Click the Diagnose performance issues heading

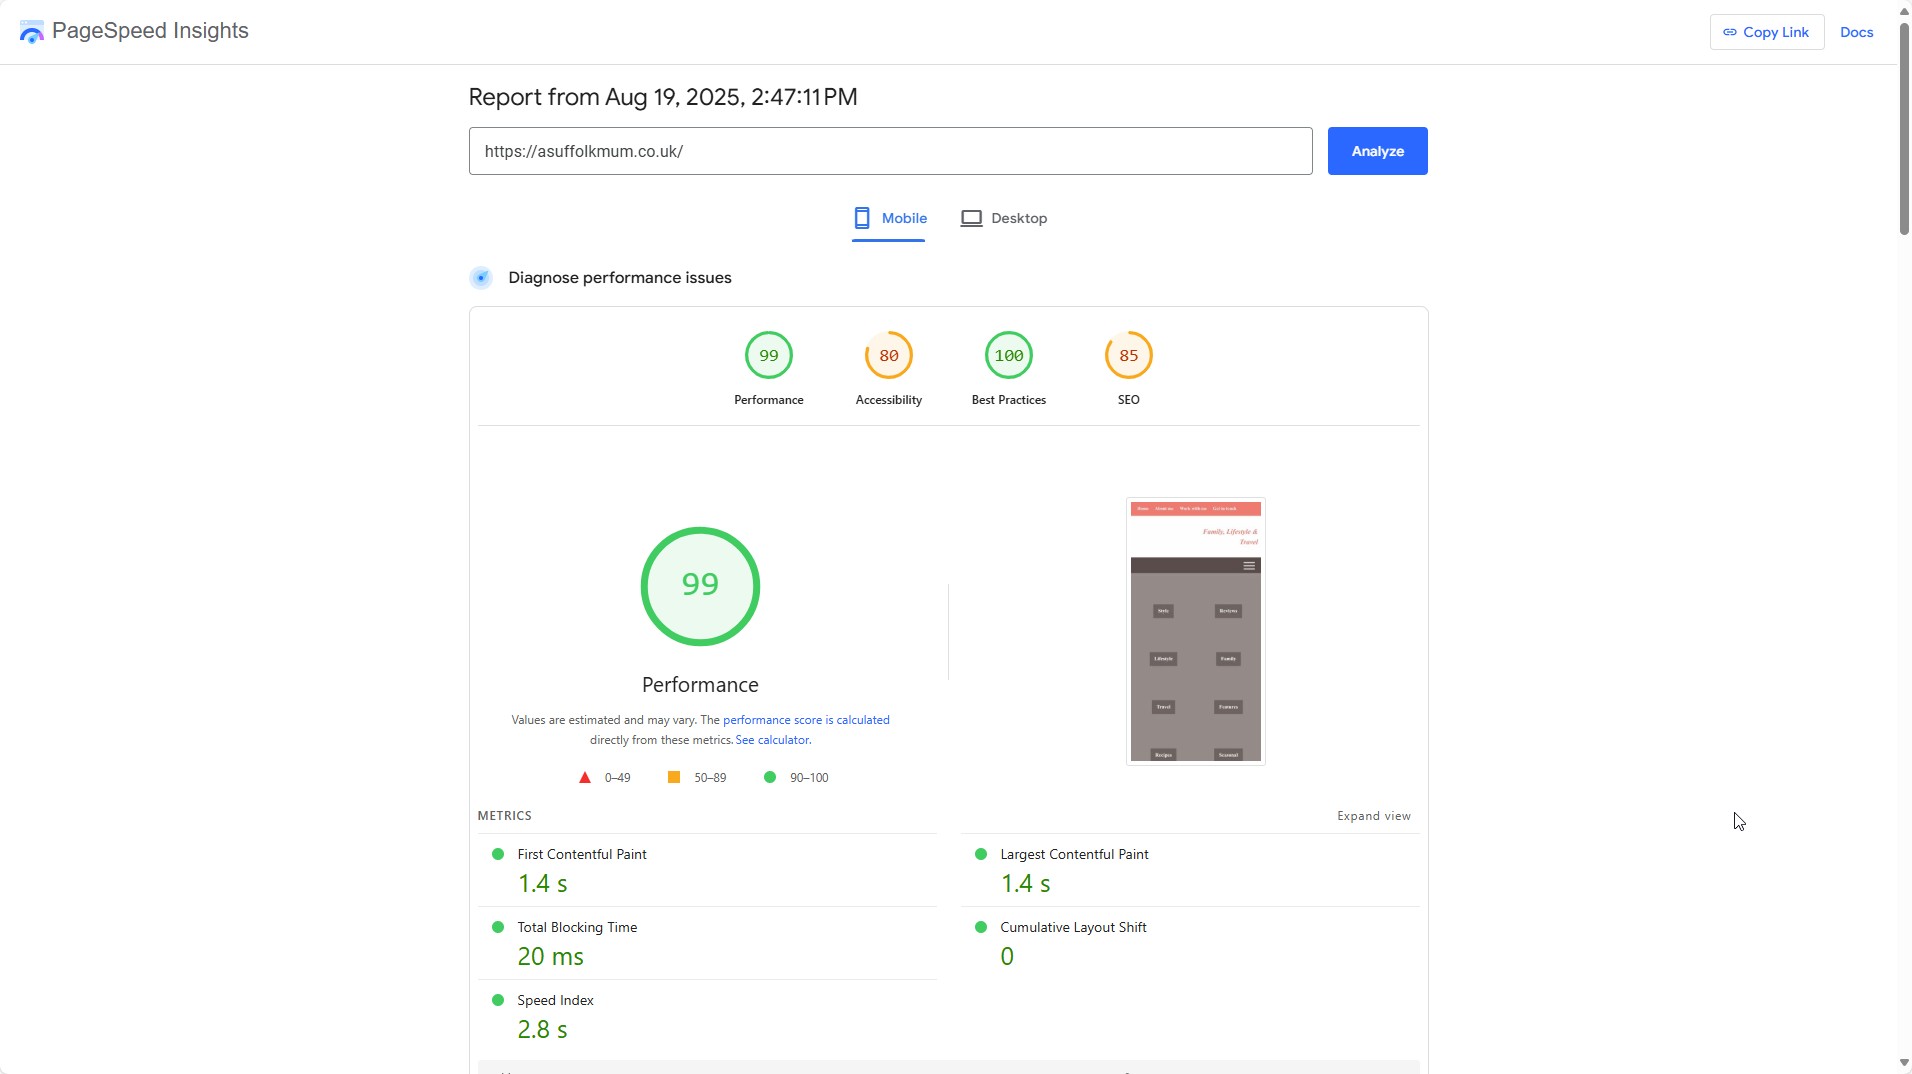pos(620,278)
